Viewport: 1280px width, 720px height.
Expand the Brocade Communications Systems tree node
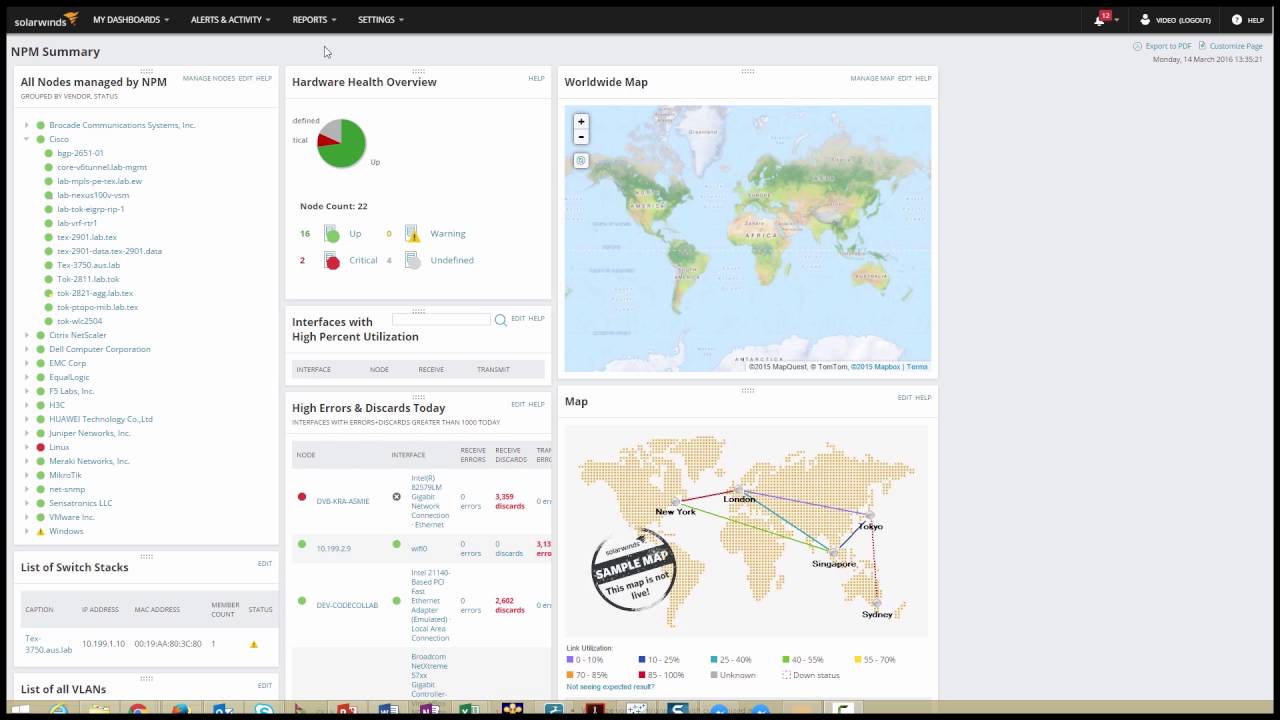[27, 125]
